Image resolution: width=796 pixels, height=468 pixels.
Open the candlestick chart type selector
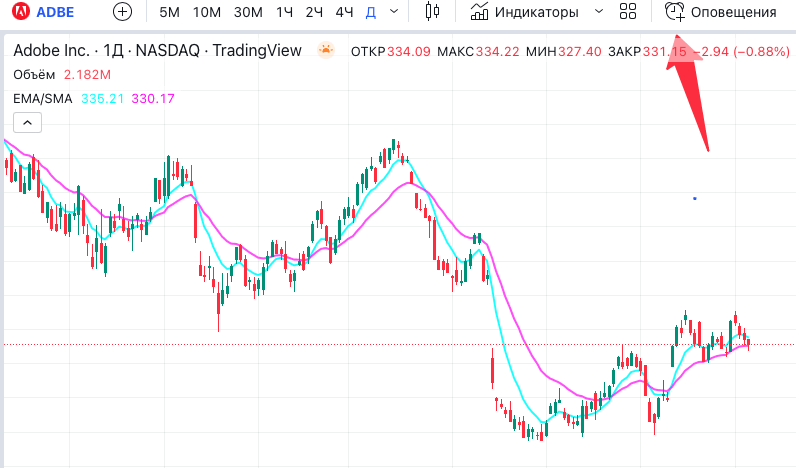point(432,12)
